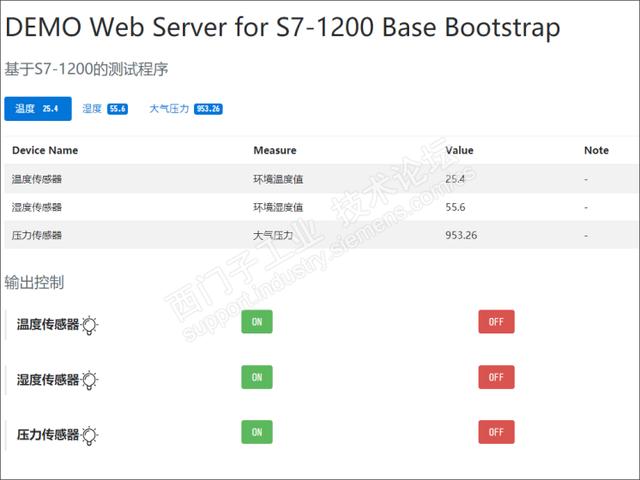640x480 pixels.
Task: Select the 温度 tab showing 25.4
Action: [38, 109]
